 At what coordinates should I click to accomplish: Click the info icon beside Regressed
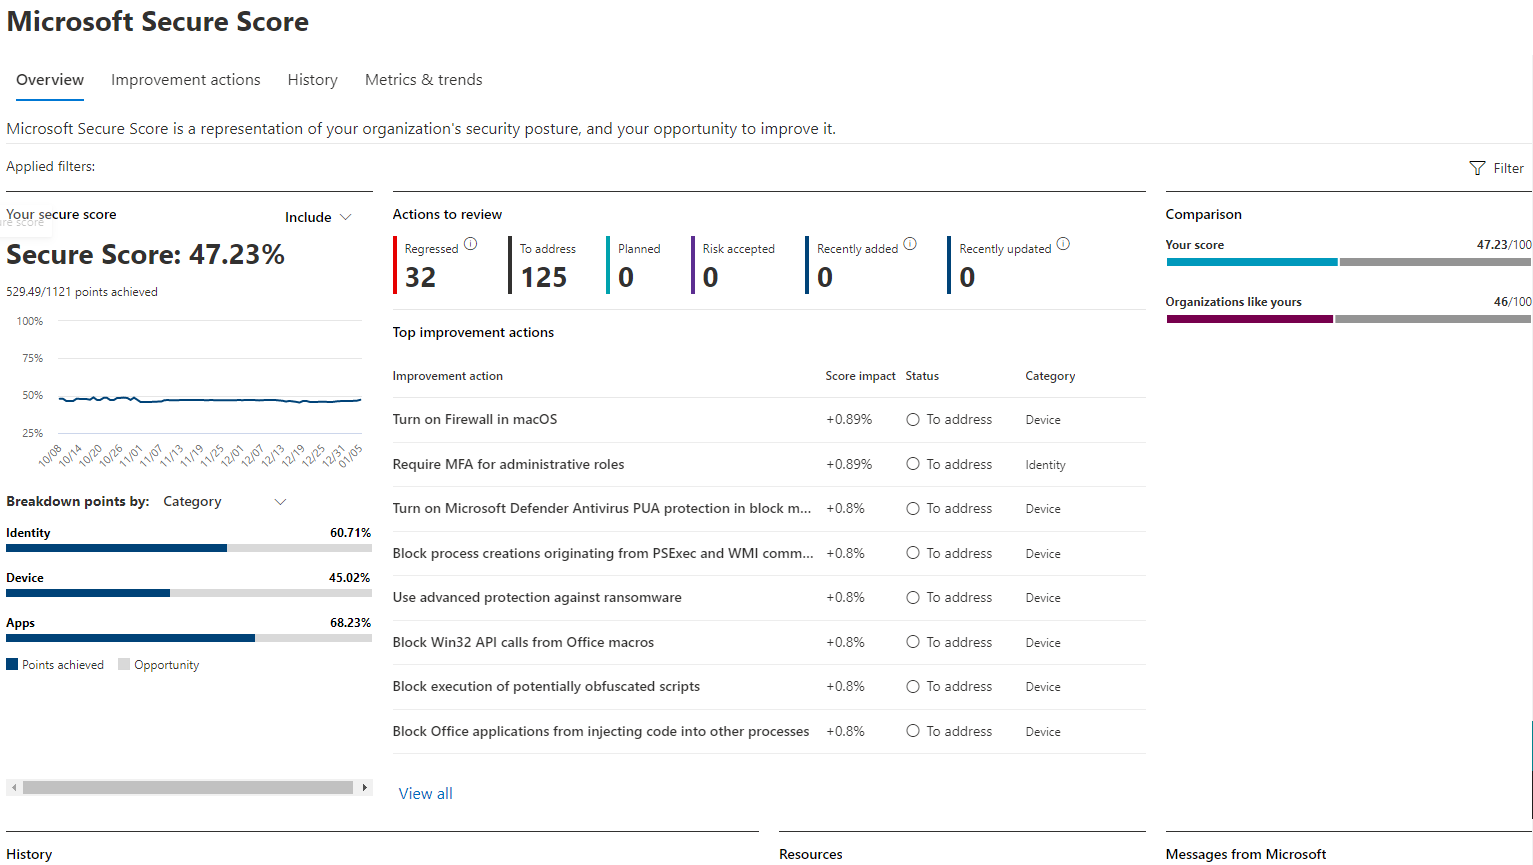point(470,243)
